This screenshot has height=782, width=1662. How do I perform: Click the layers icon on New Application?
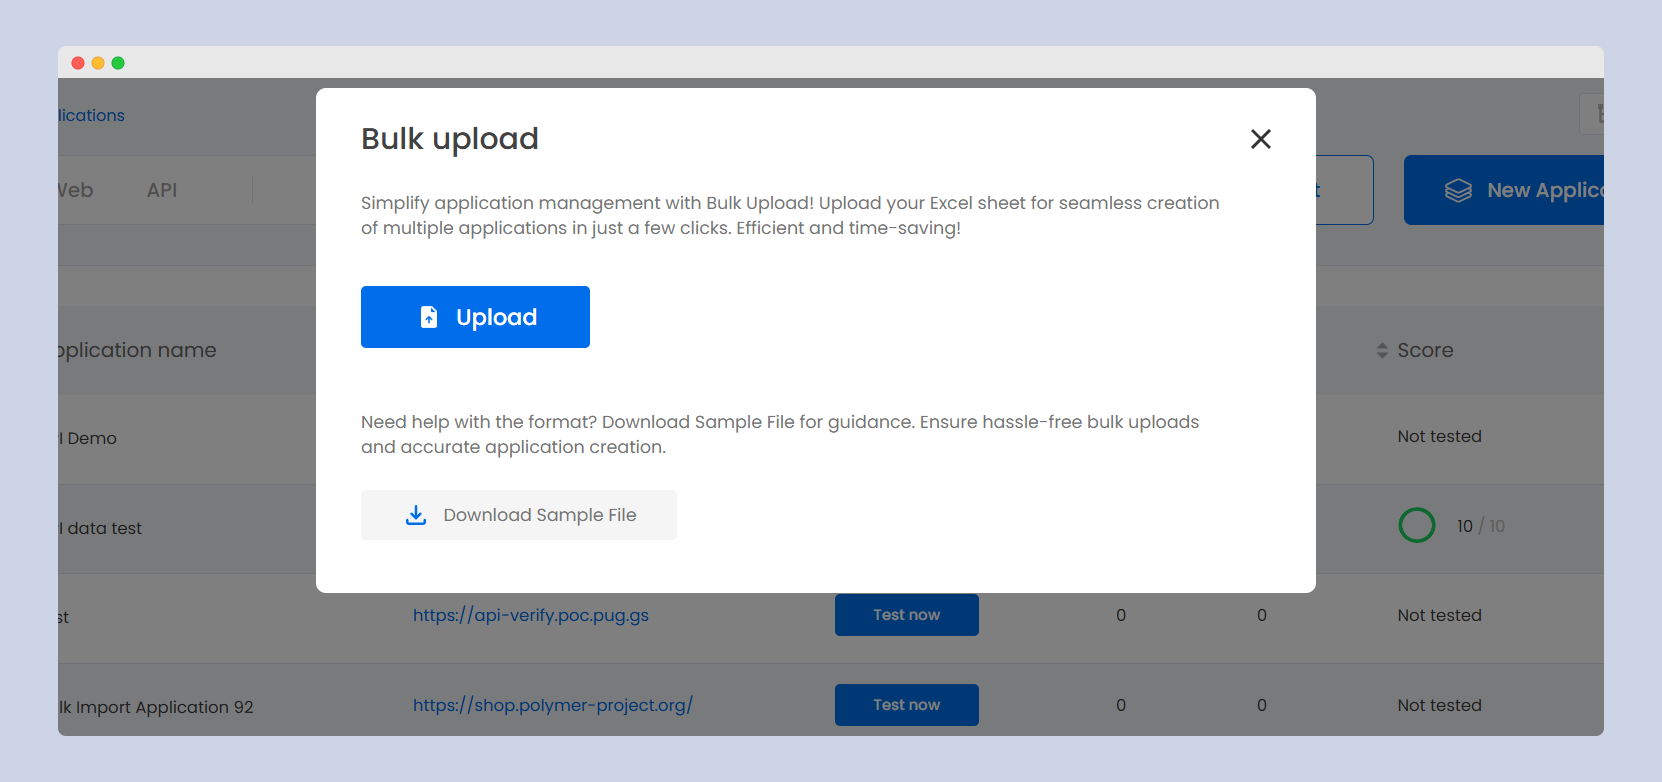click(1458, 190)
